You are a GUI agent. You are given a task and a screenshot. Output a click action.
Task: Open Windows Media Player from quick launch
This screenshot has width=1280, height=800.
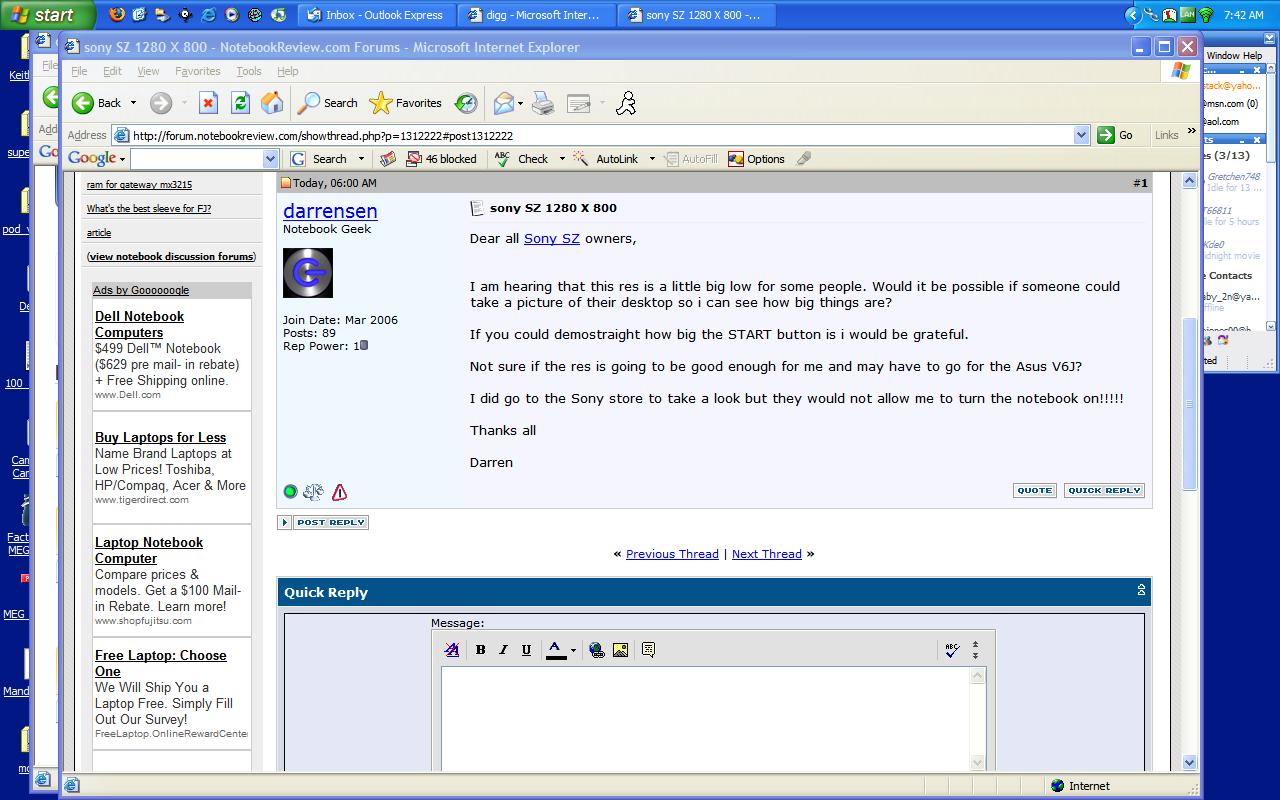point(232,15)
